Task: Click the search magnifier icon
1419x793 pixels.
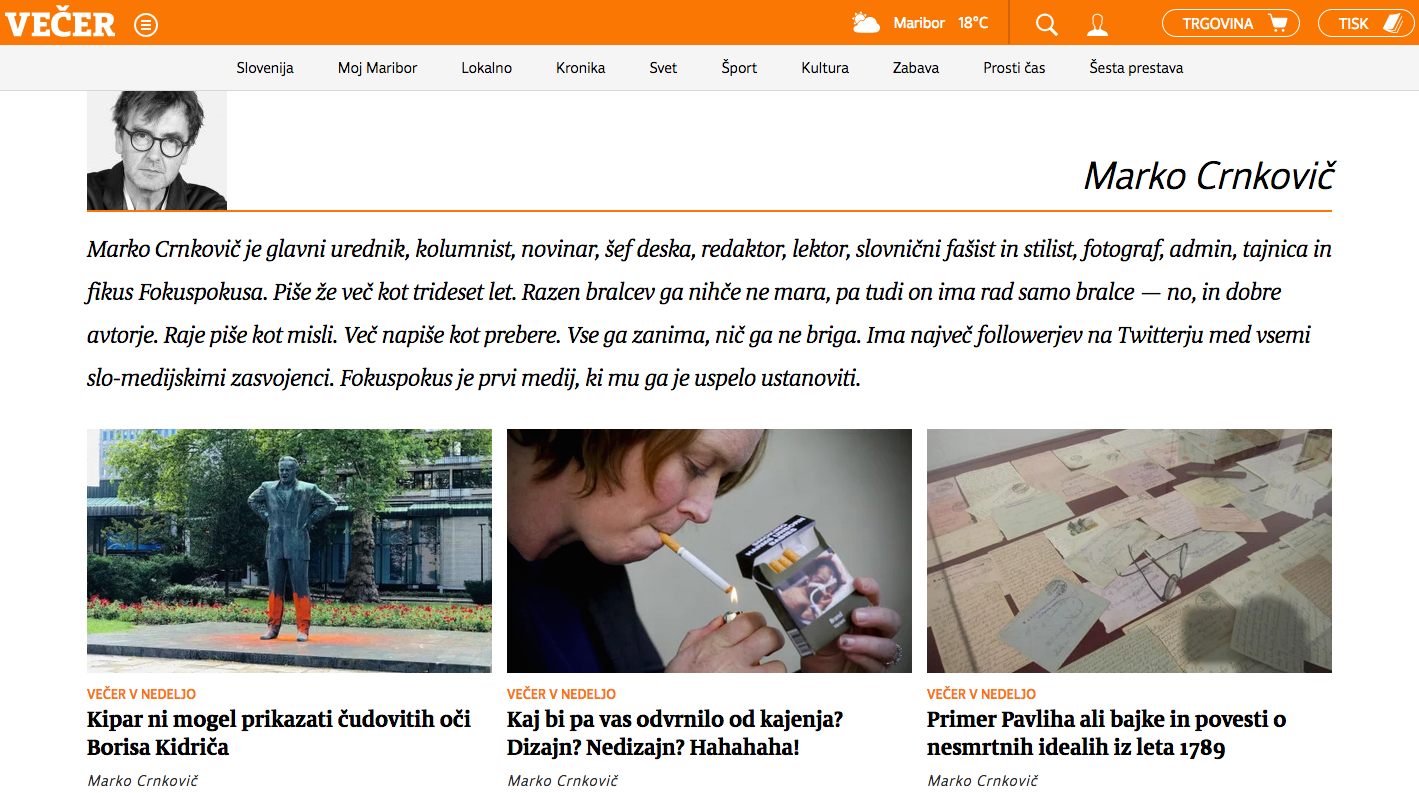Action: coord(1046,24)
